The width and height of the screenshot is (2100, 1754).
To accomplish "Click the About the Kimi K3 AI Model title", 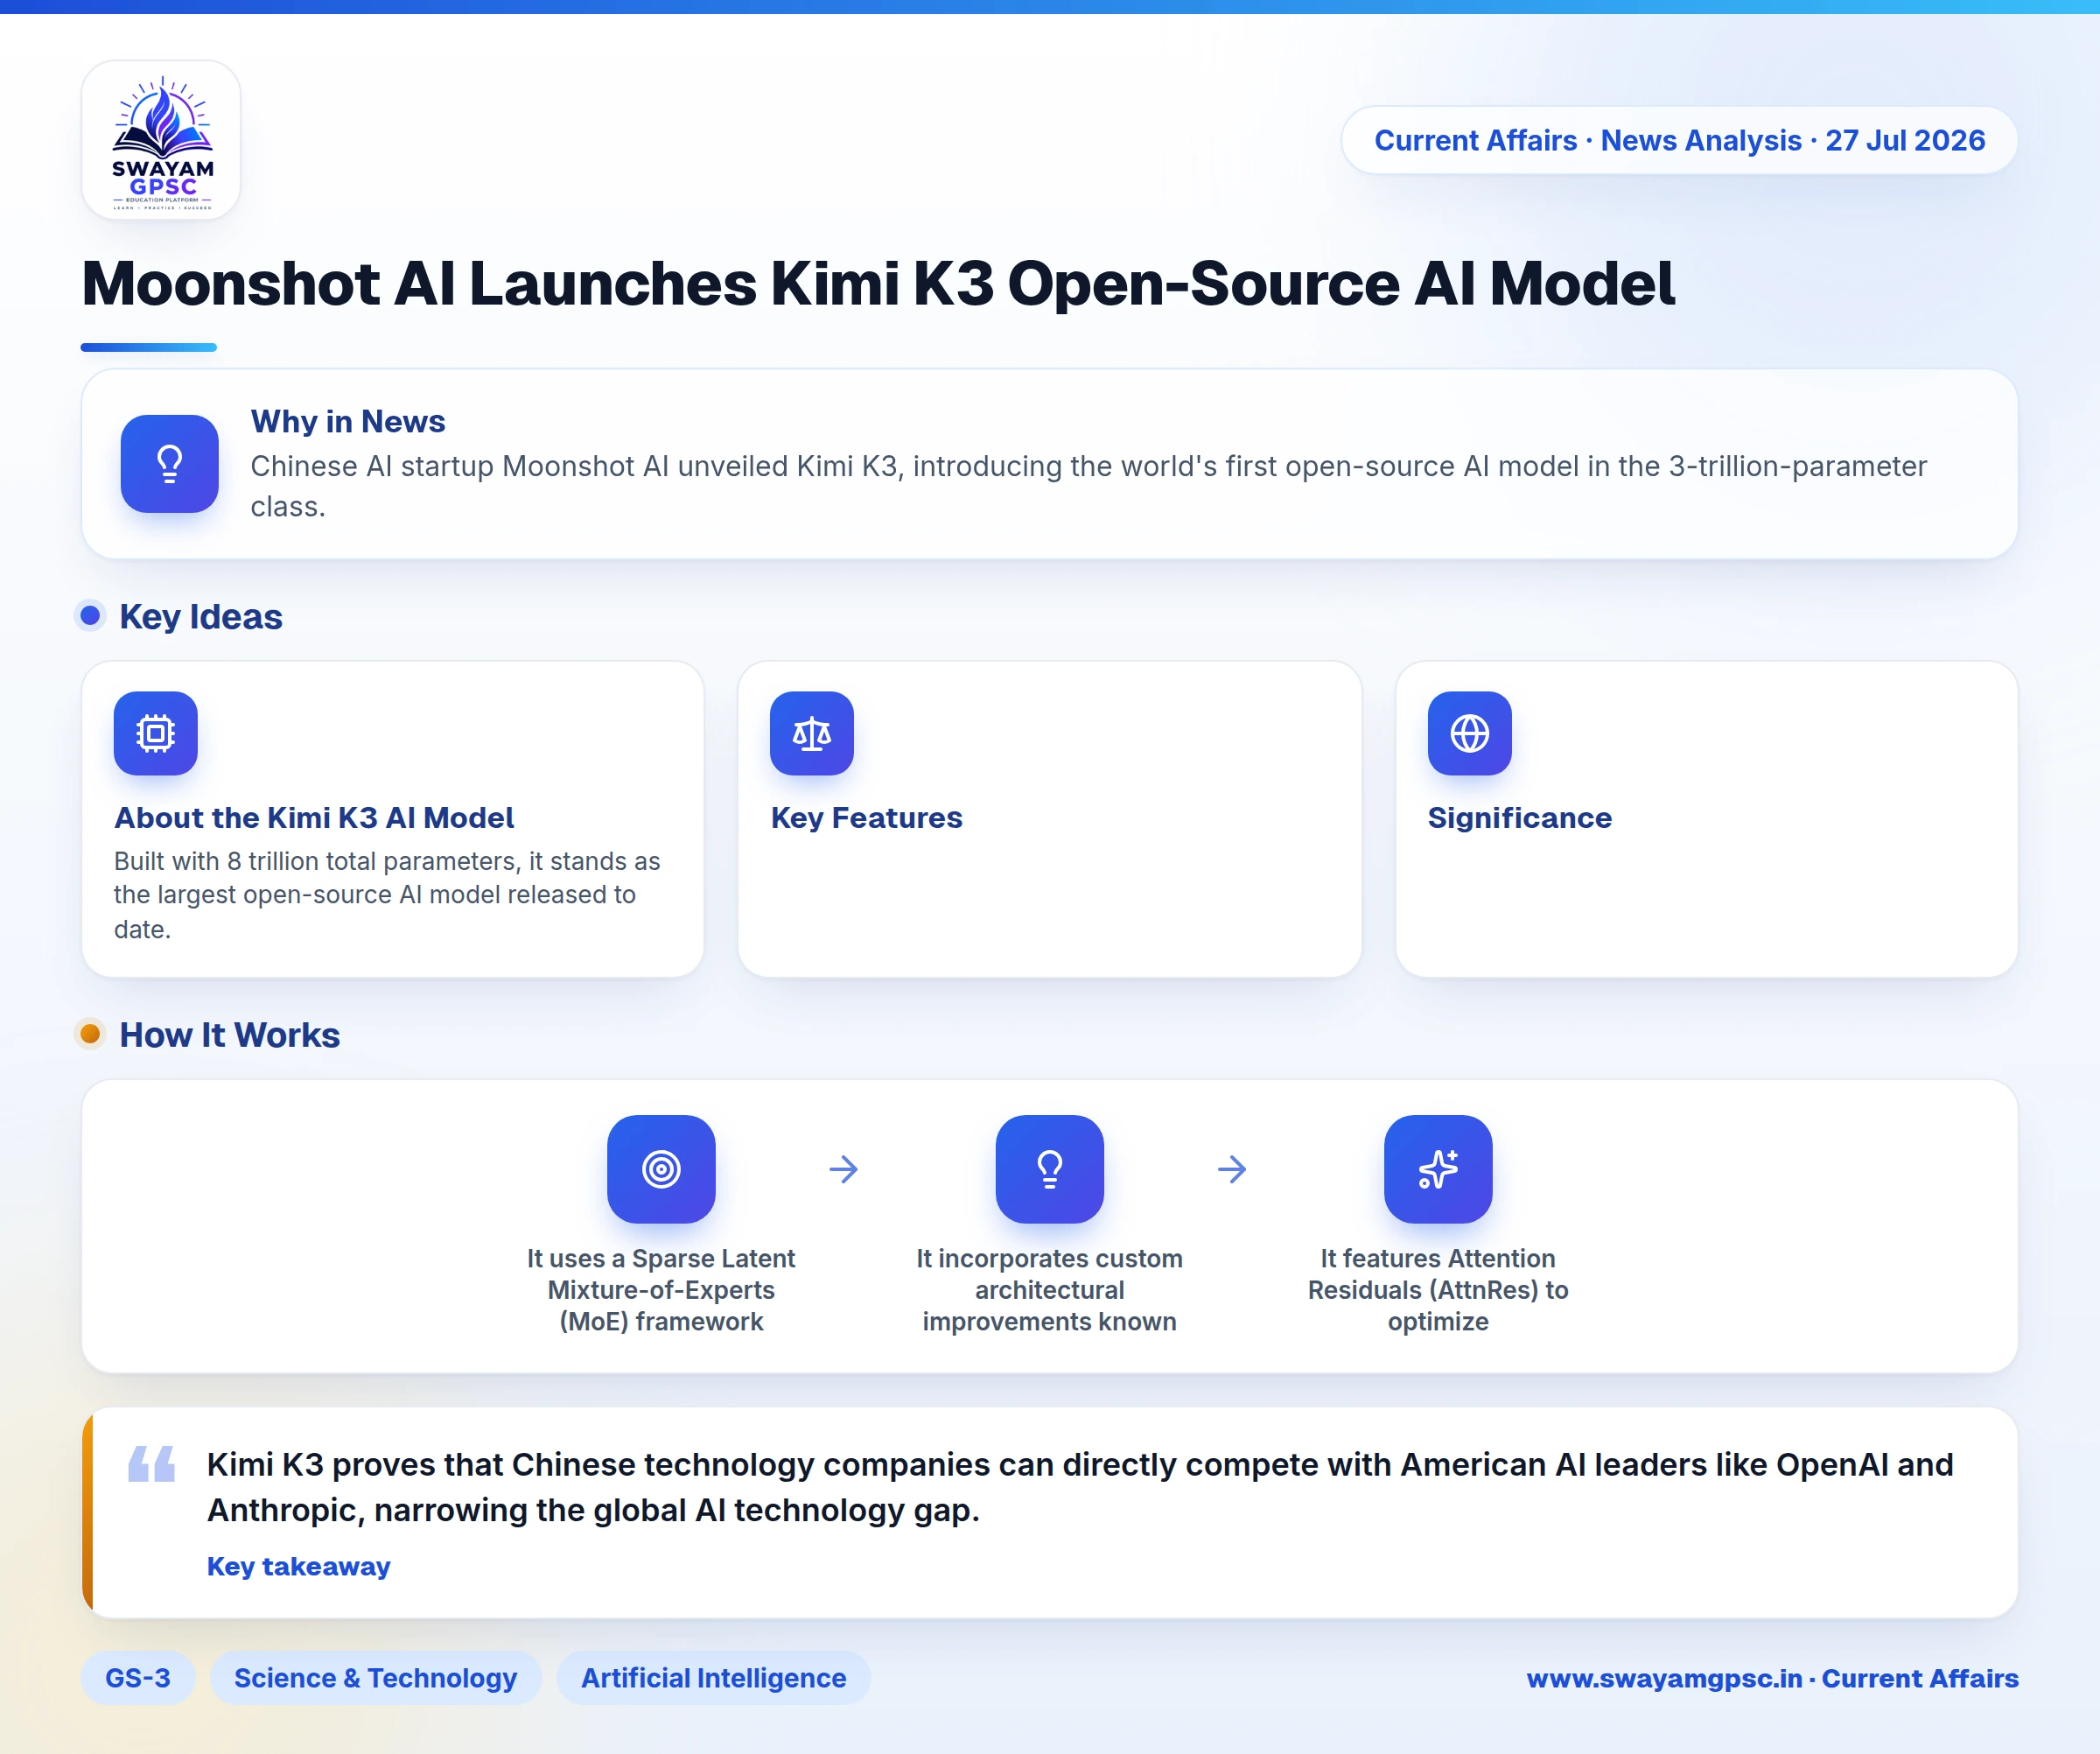I will (314, 818).
